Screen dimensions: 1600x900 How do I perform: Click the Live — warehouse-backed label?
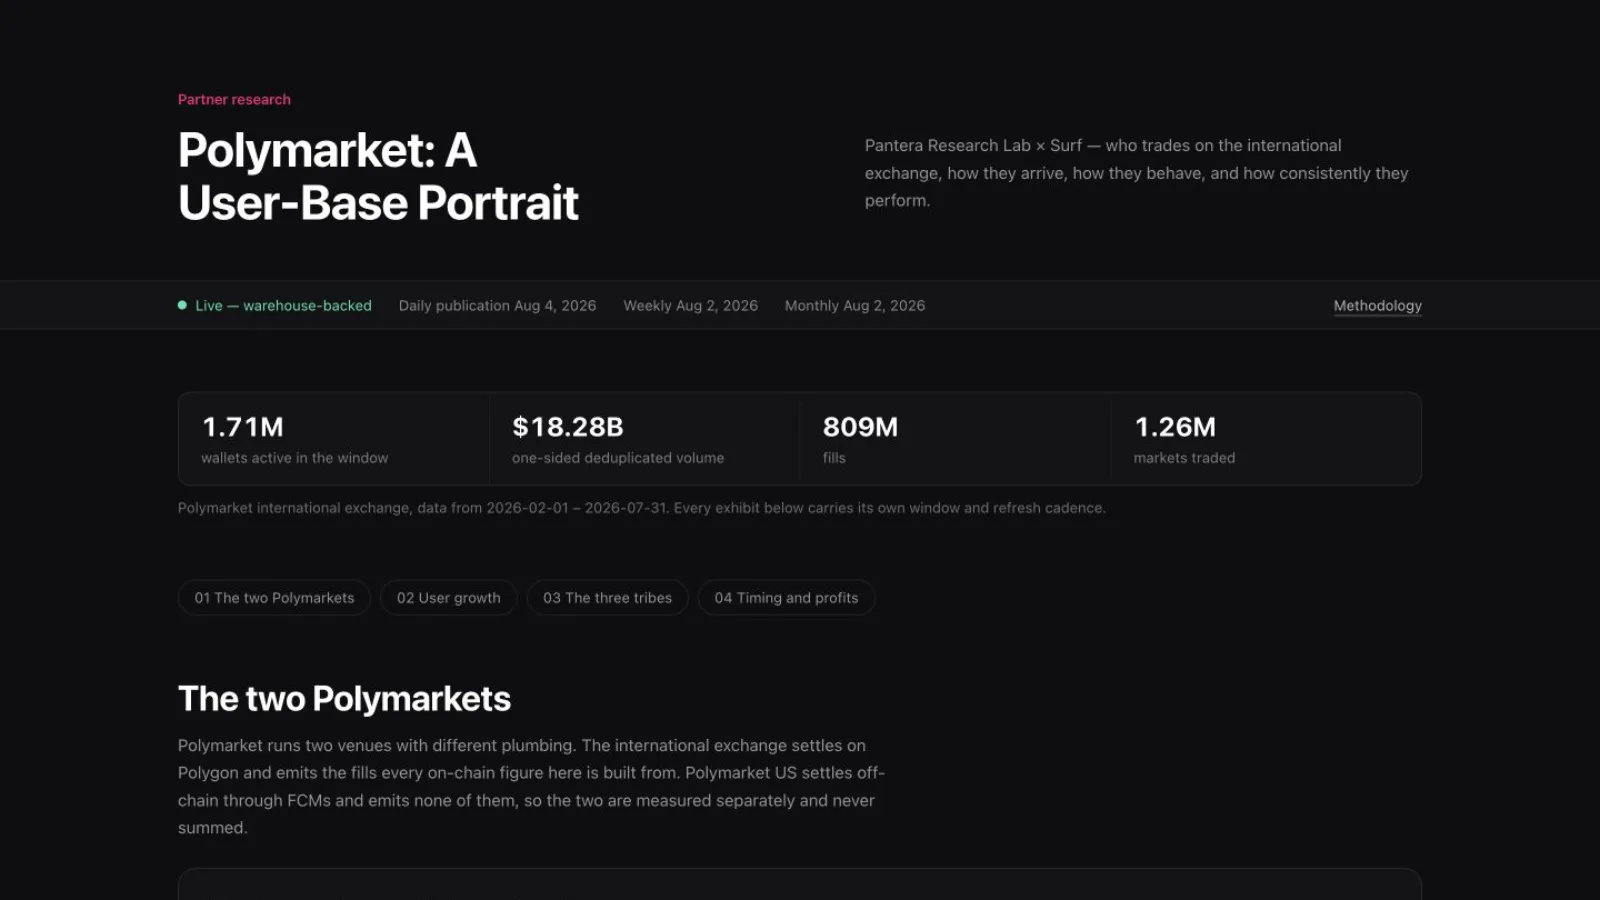[x=283, y=306]
